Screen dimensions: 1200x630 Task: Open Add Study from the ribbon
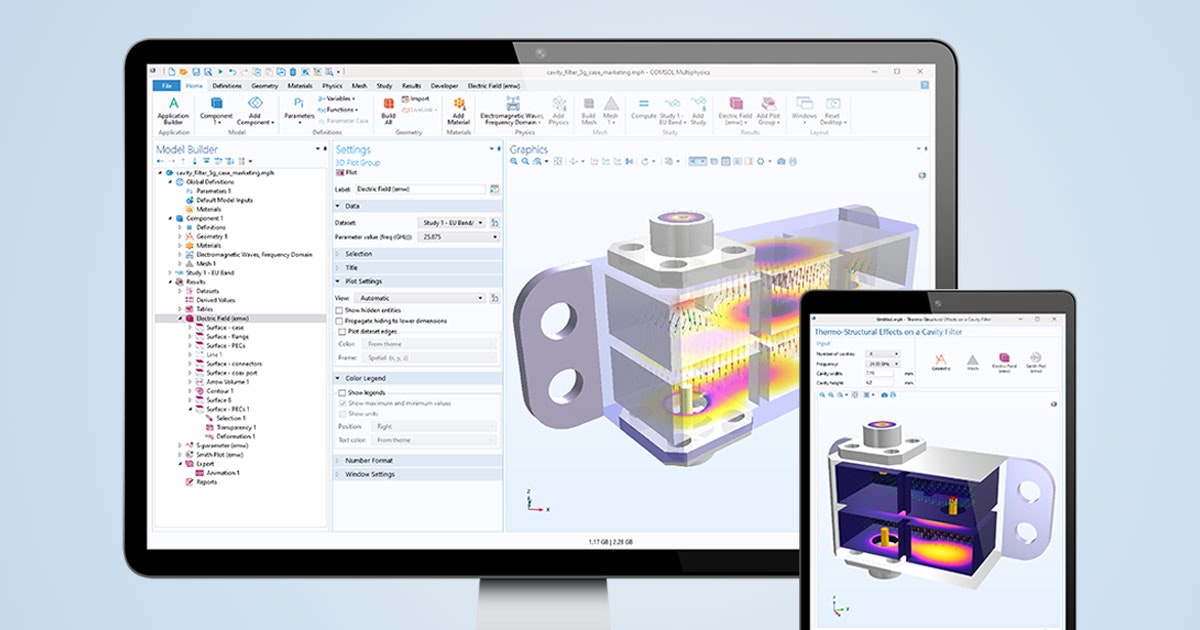(700, 104)
